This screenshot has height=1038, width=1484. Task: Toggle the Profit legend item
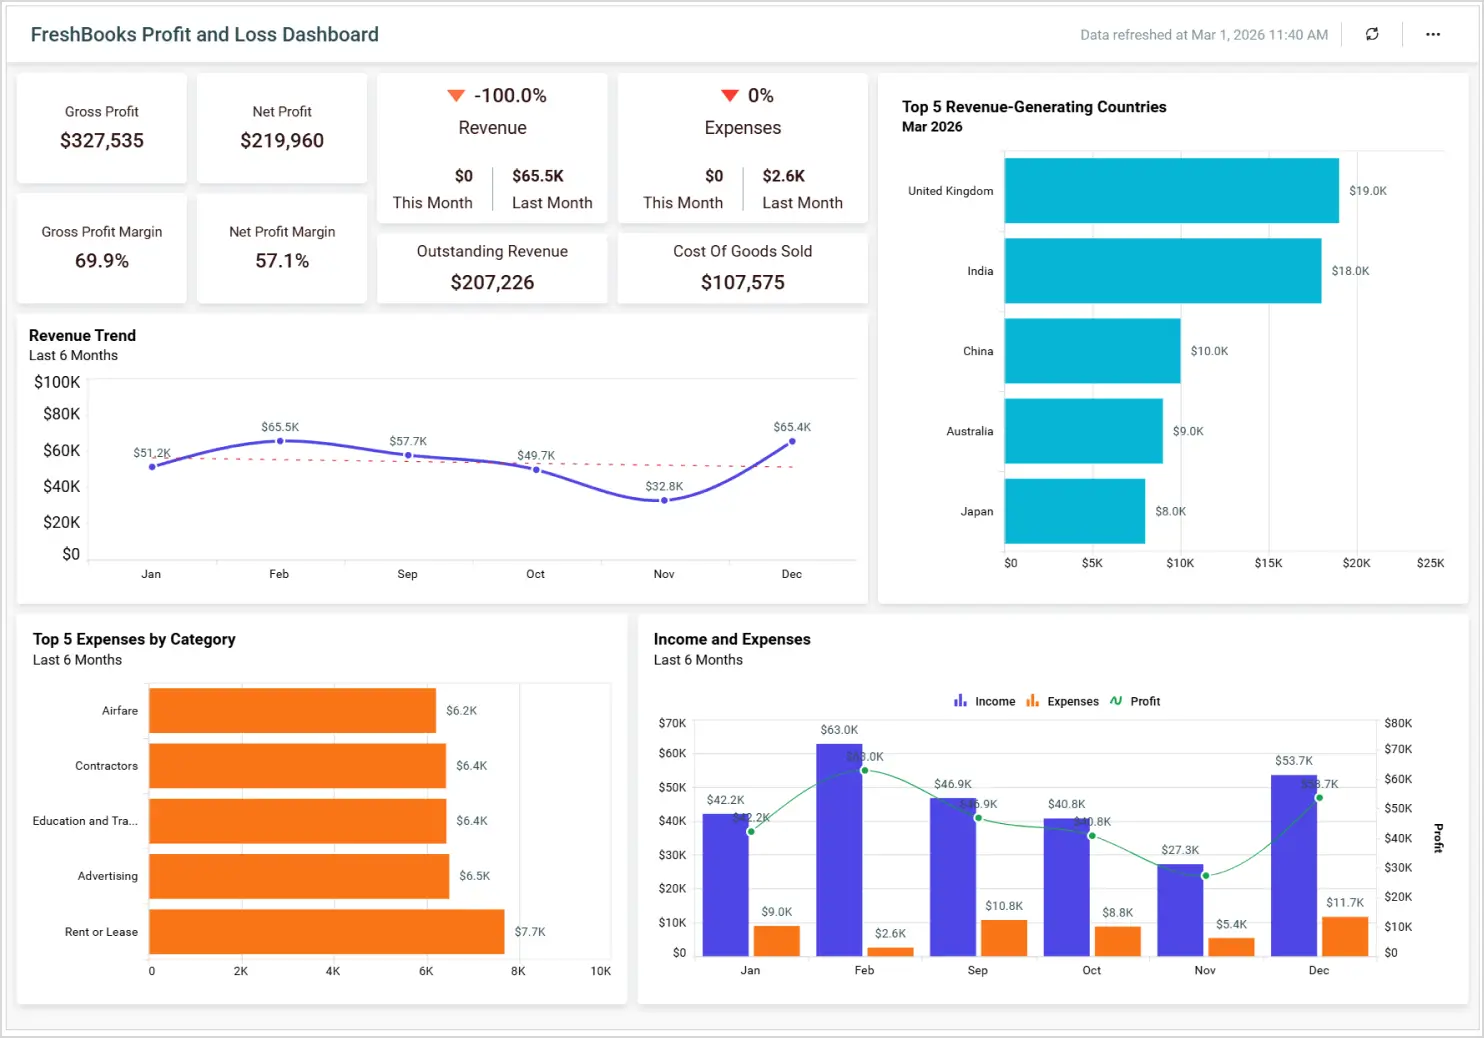(x=1135, y=701)
